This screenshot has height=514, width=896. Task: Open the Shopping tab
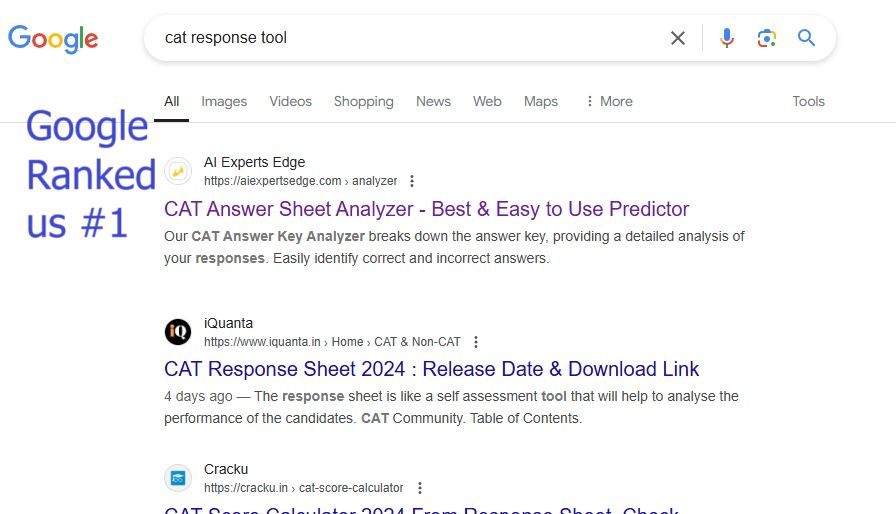point(363,101)
